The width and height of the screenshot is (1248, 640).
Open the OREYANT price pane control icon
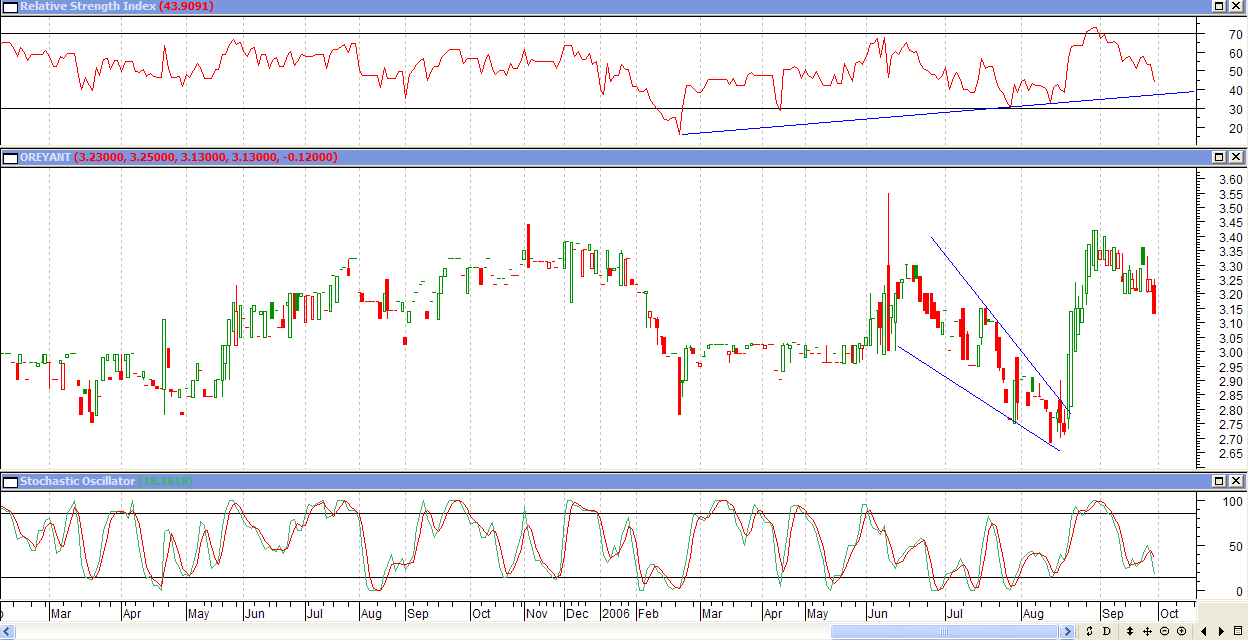pos(9,157)
